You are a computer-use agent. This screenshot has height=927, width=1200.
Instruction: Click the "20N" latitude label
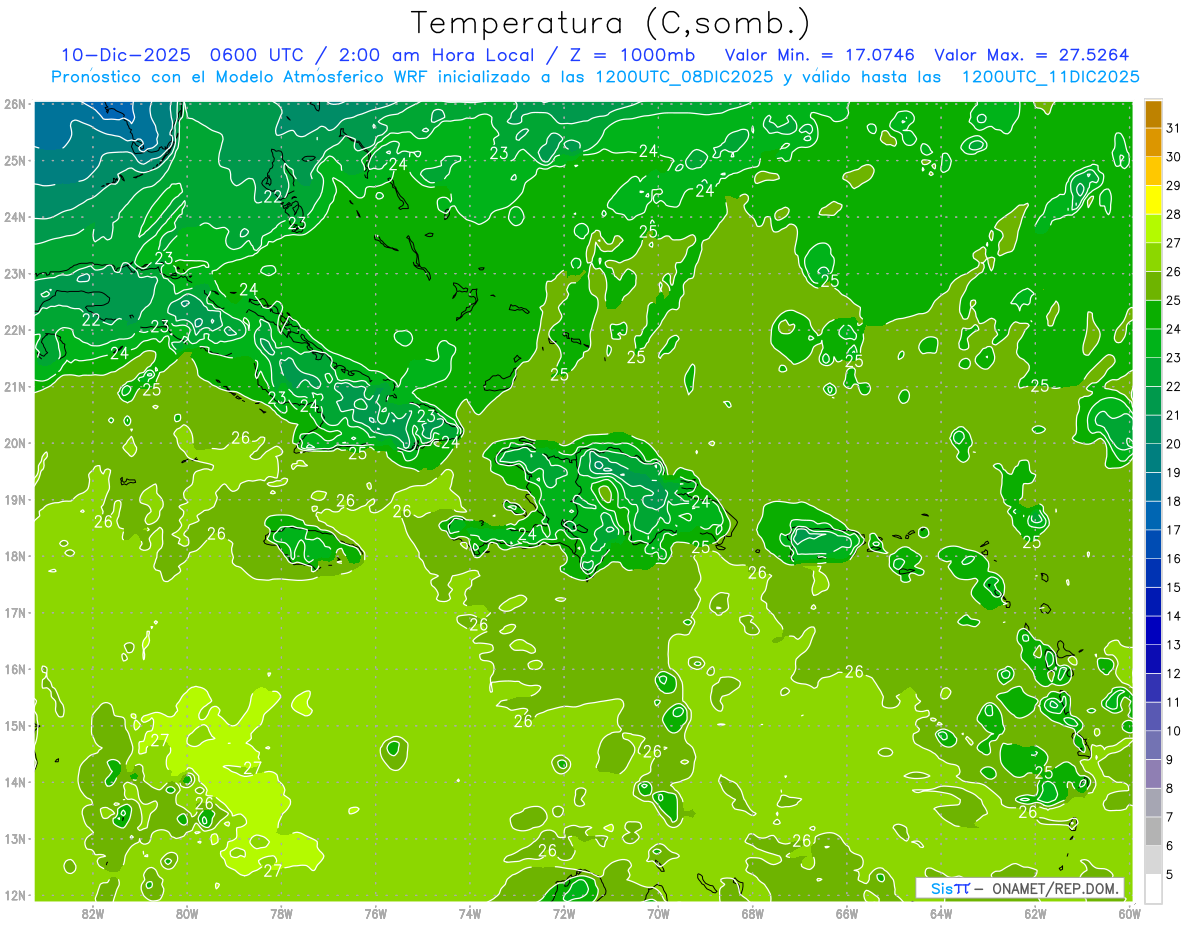(x=15, y=442)
